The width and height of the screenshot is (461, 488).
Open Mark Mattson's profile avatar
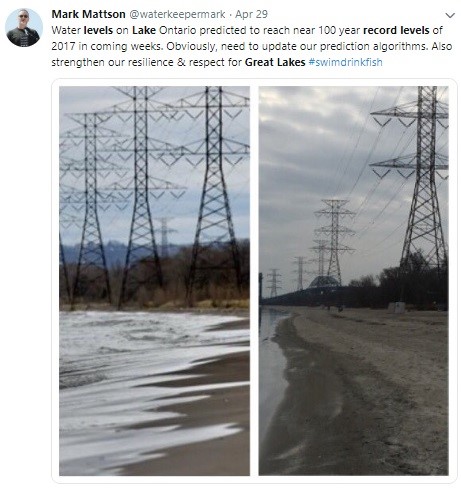pyautogui.click(x=24, y=28)
